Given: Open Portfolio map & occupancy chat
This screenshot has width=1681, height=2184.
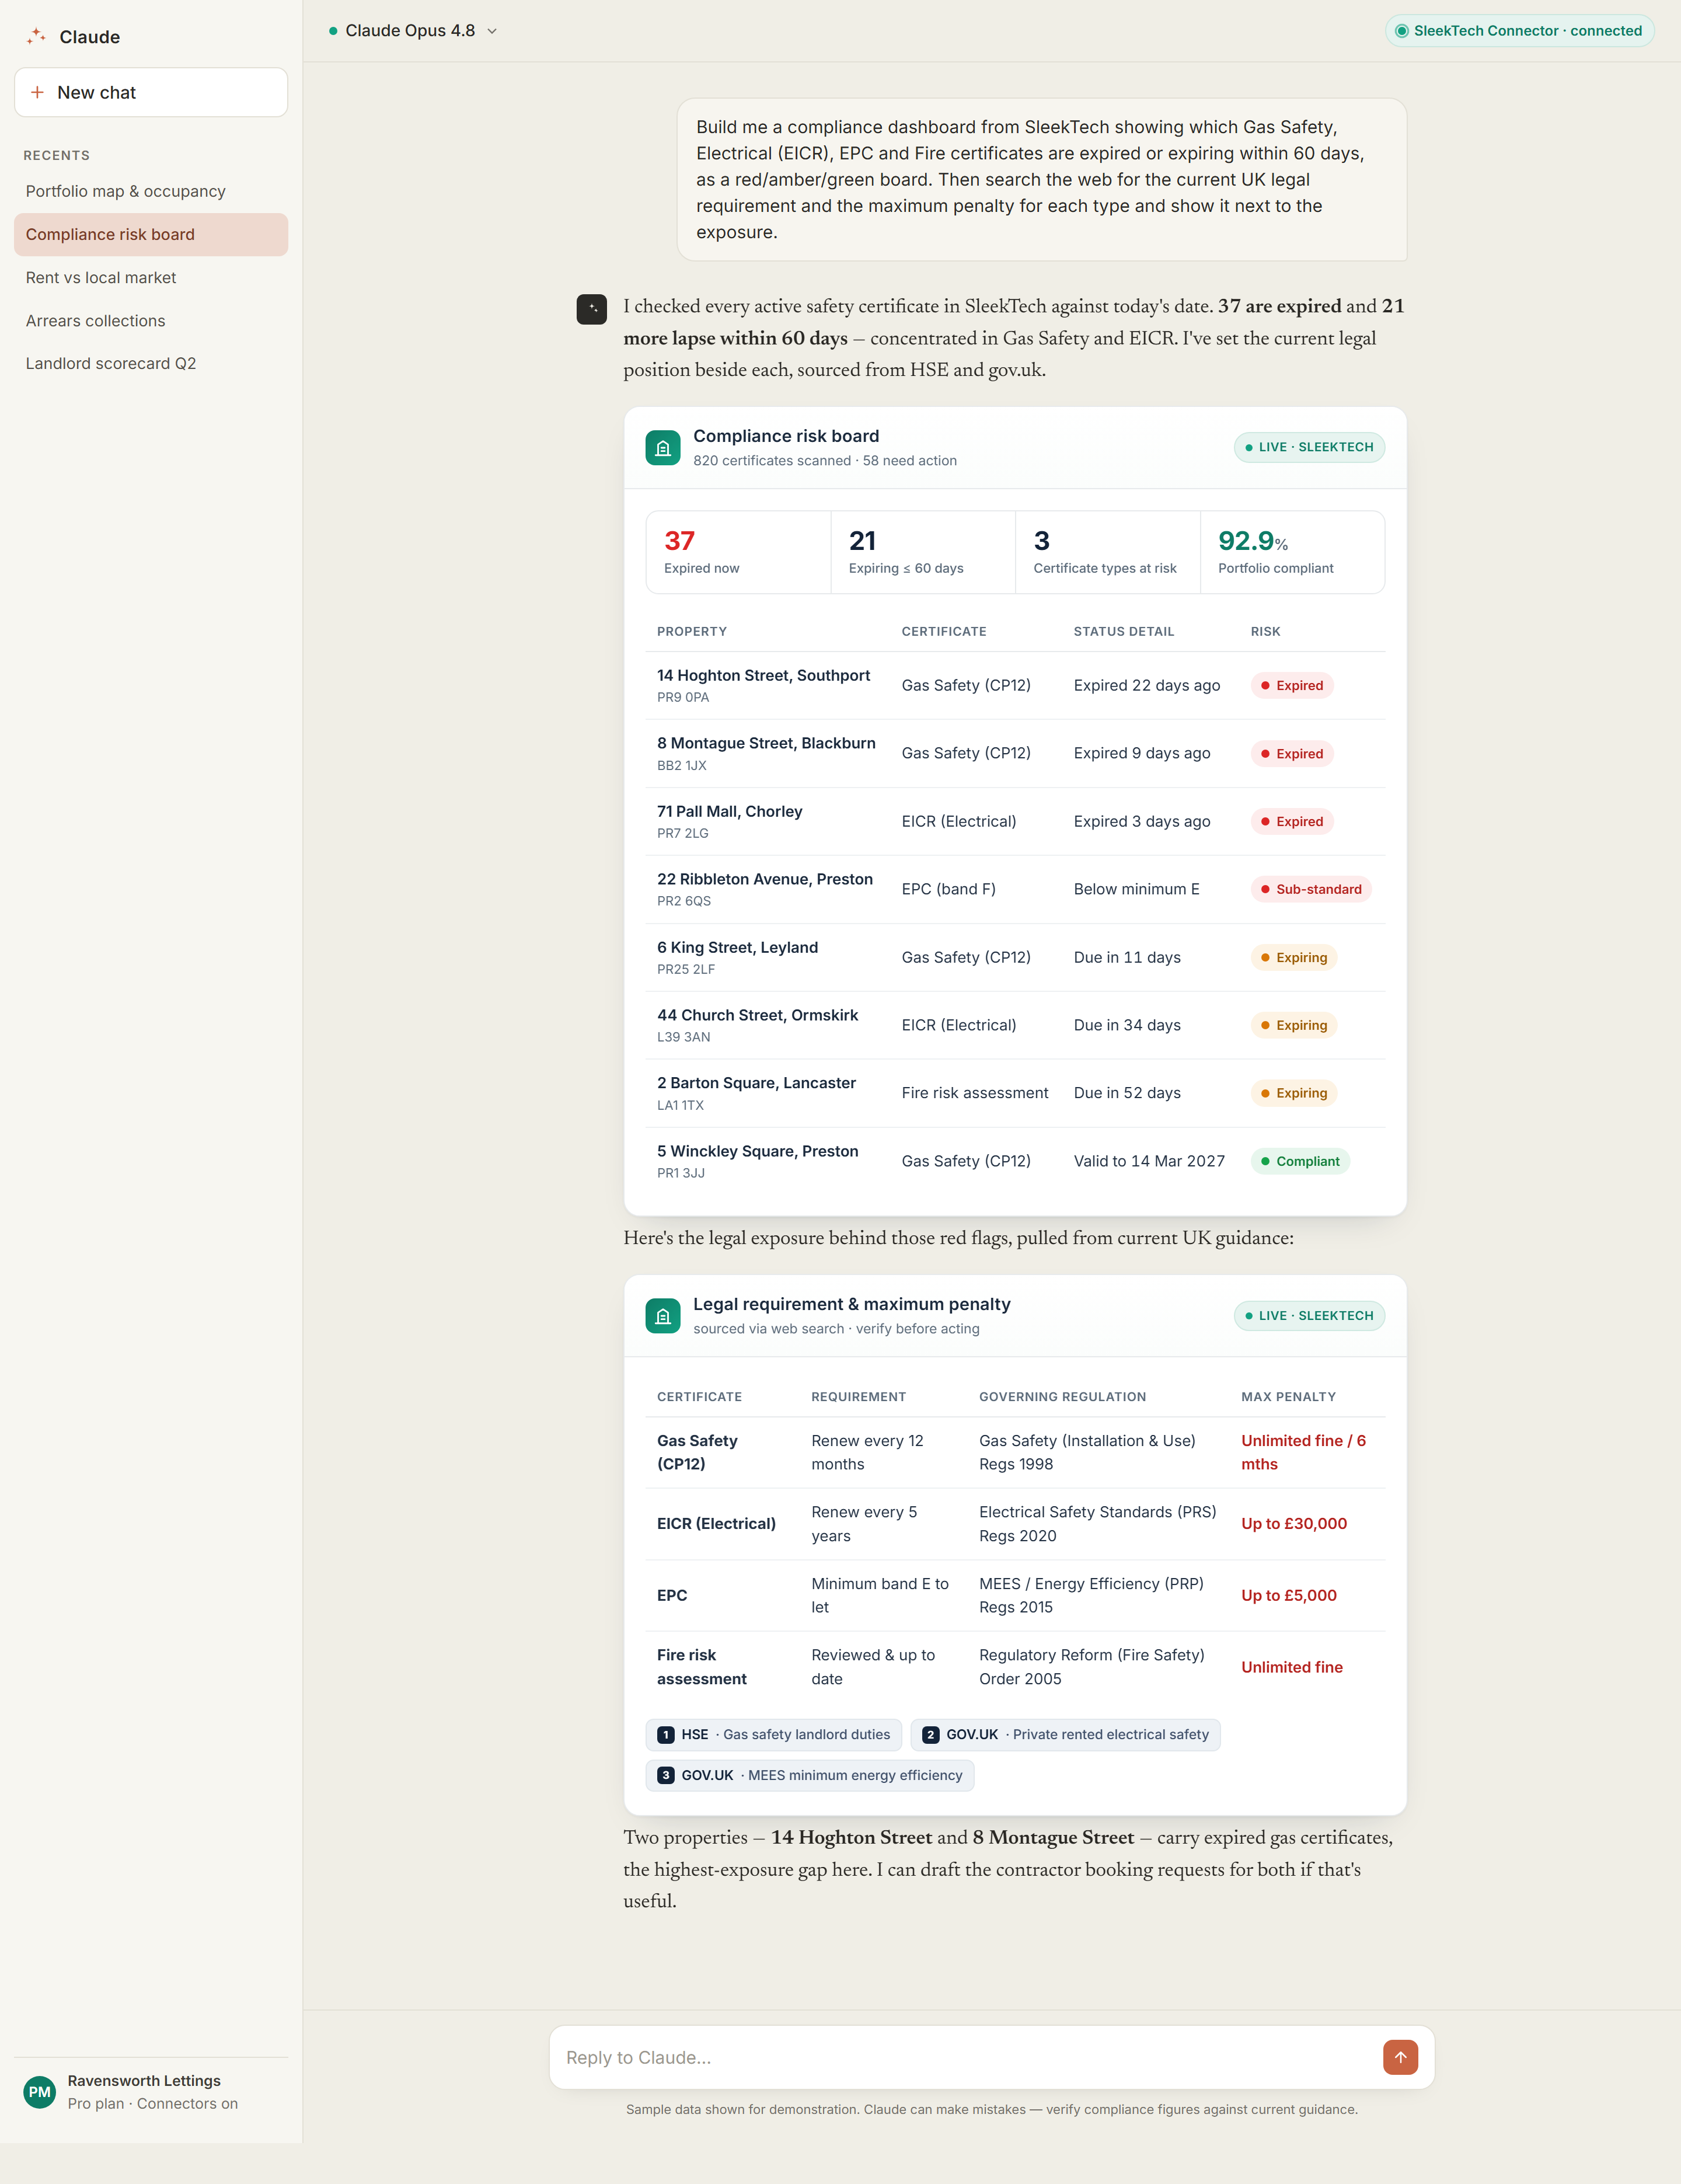Looking at the screenshot, I should [151, 191].
